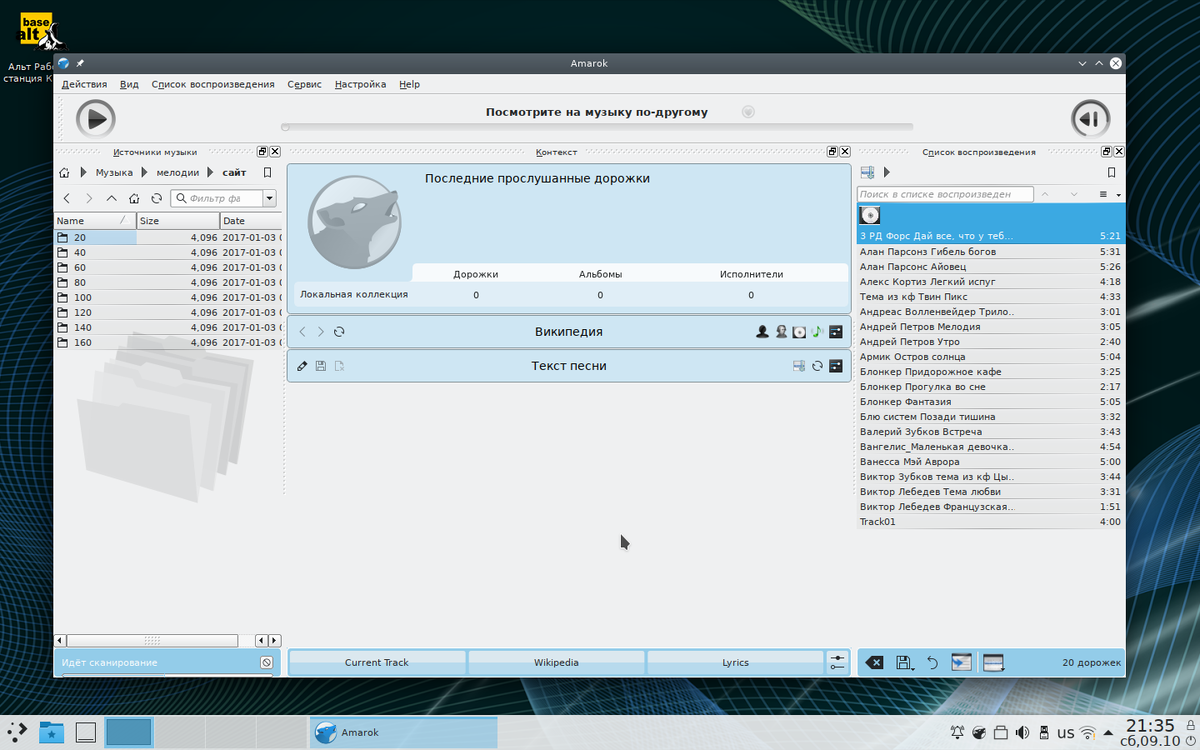Expand breadcrumb arrow before сайт

[x=211, y=172]
